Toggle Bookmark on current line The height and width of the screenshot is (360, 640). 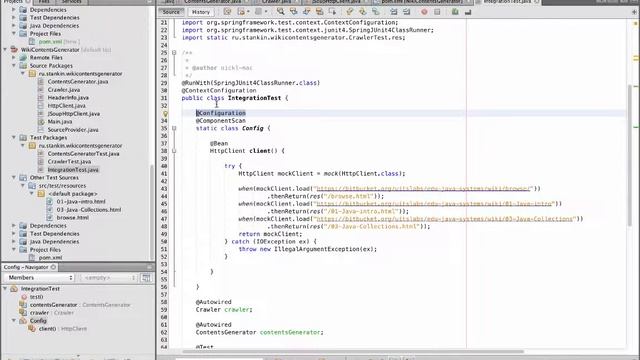[x=376, y=12]
